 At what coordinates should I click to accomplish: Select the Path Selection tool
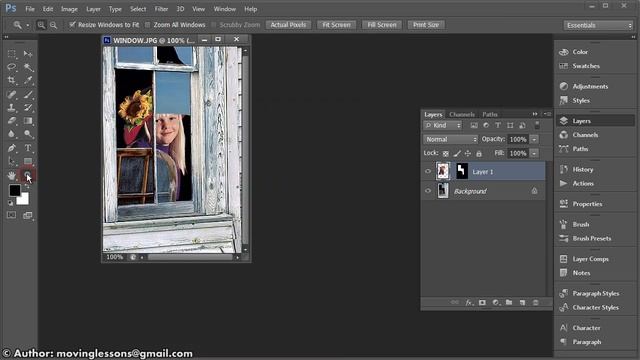11,161
